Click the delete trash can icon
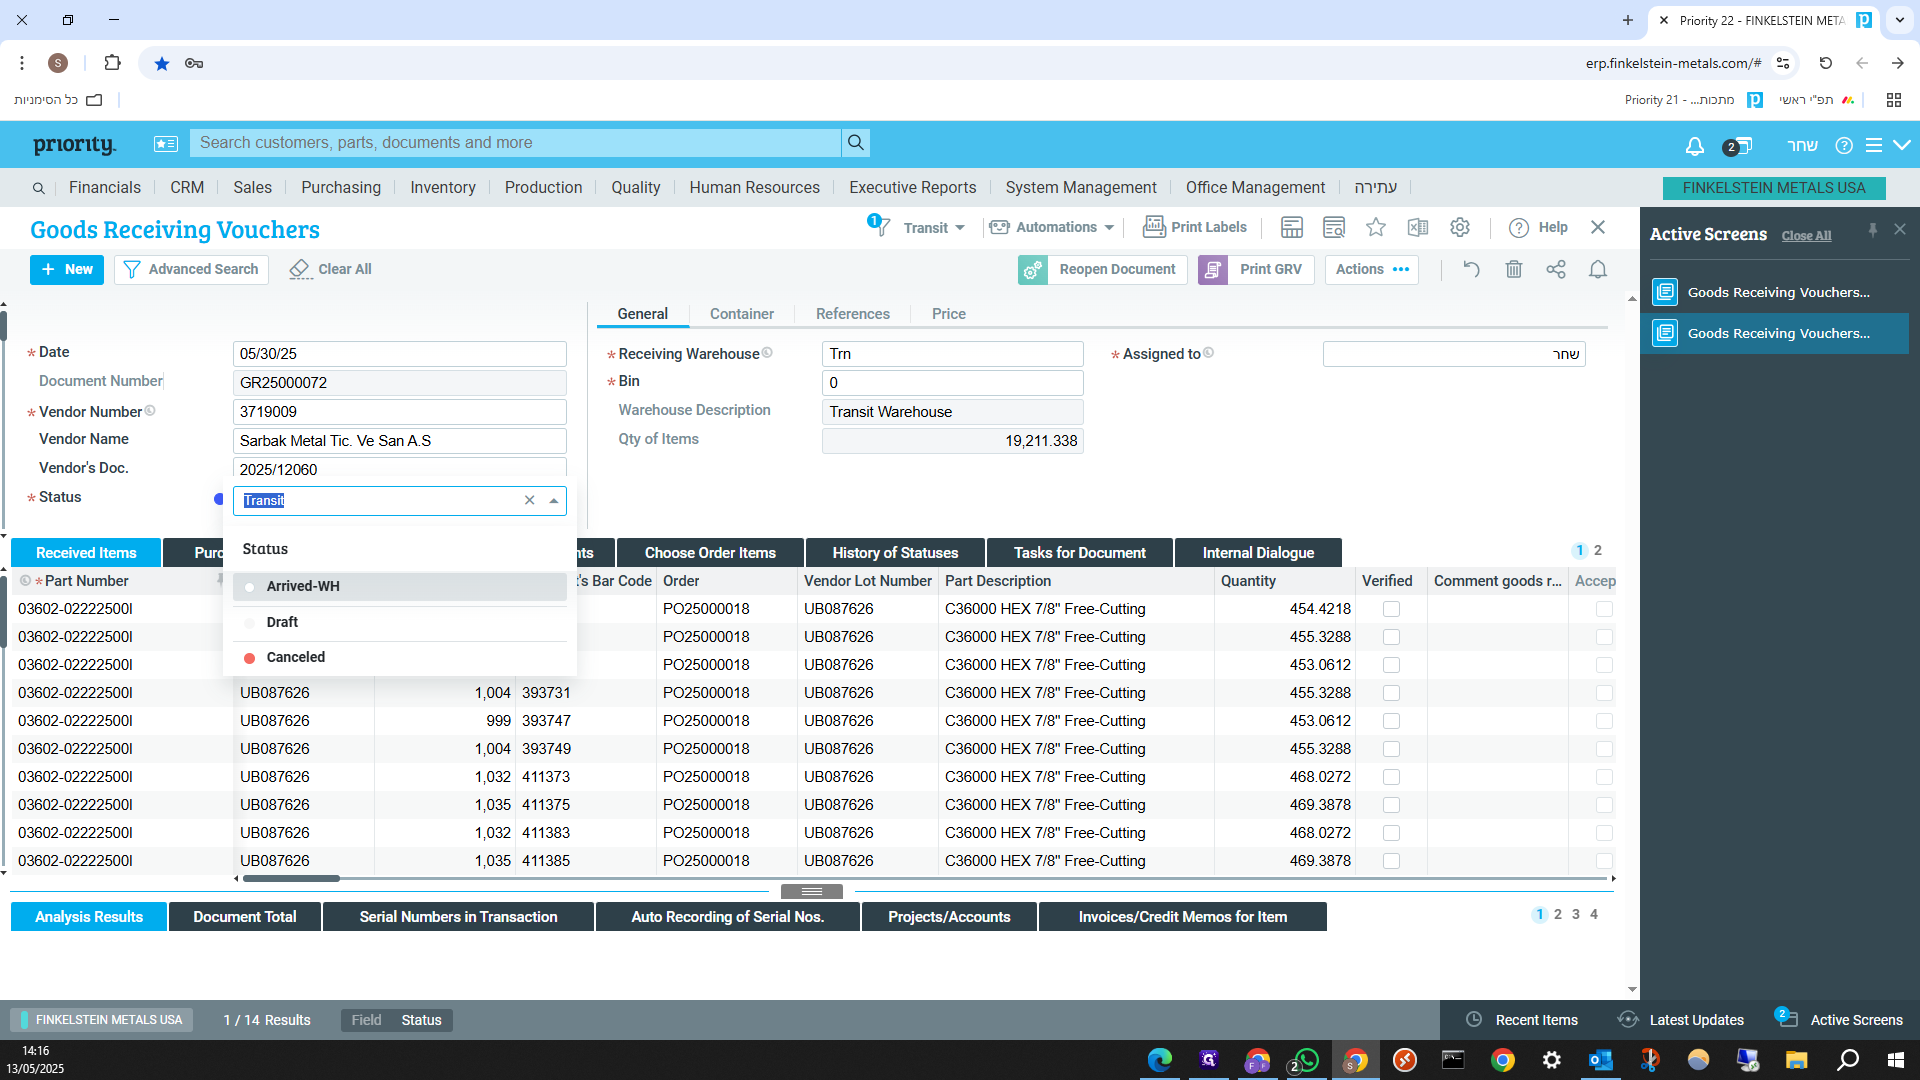 [x=1514, y=269]
